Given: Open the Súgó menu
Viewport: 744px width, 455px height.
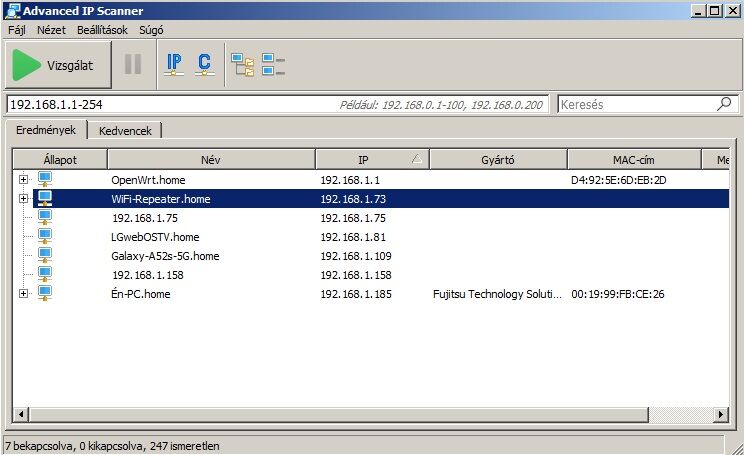Looking at the screenshot, I should click(151, 30).
